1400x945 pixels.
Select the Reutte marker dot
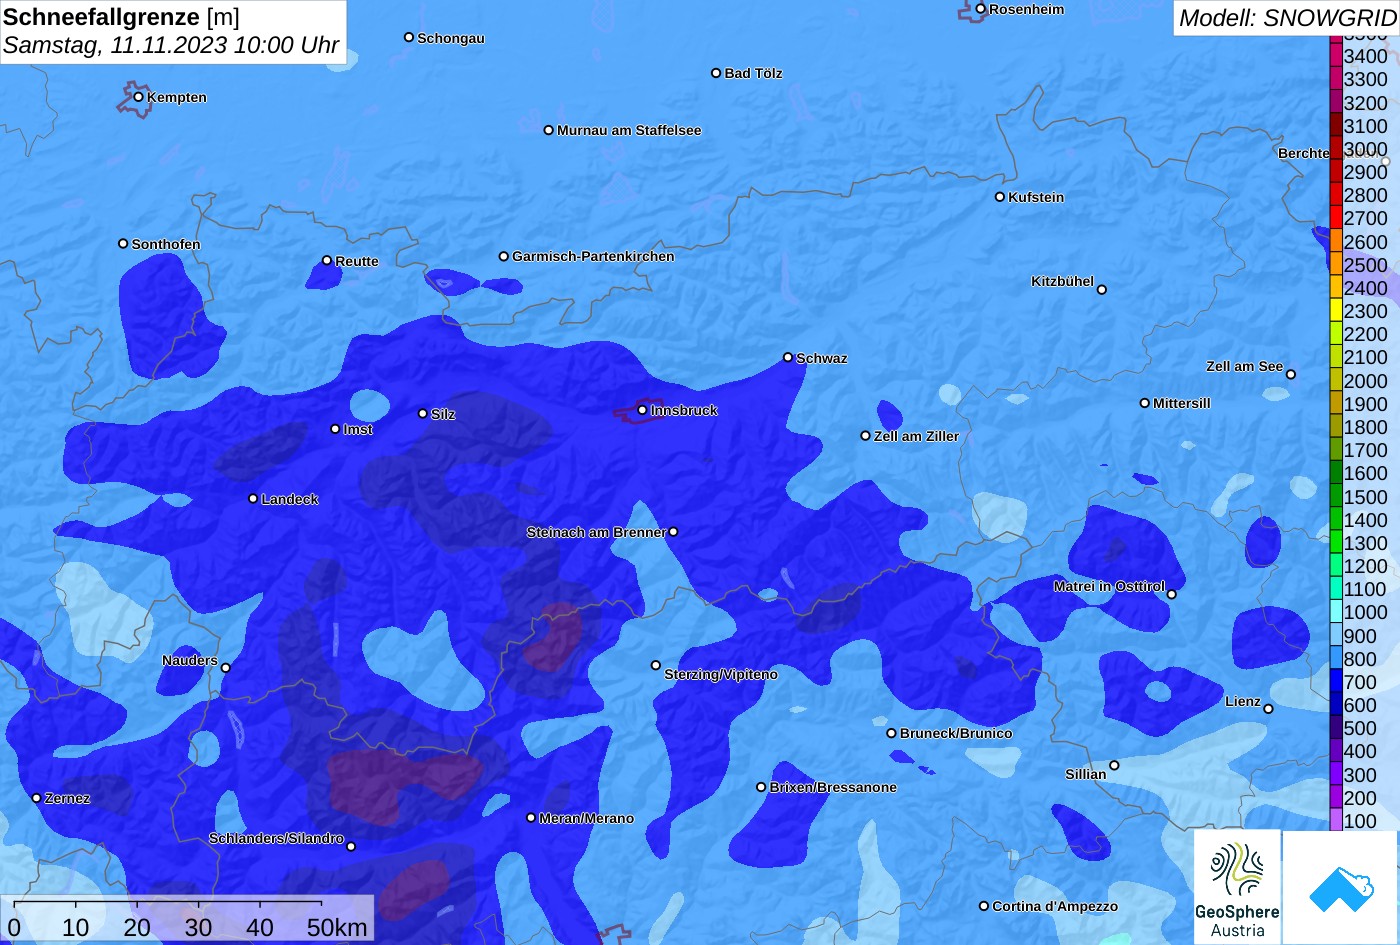click(x=327, y=260)
